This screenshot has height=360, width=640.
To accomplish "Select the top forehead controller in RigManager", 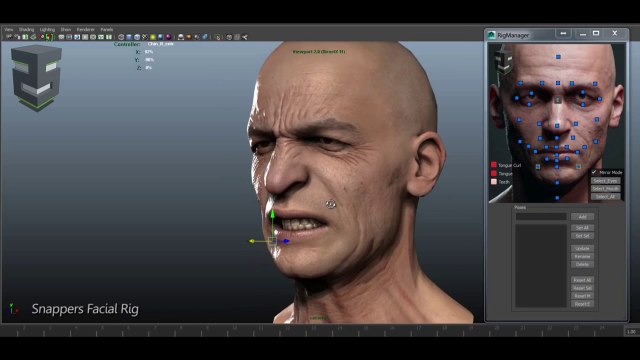I will click(x=558, y=57).
